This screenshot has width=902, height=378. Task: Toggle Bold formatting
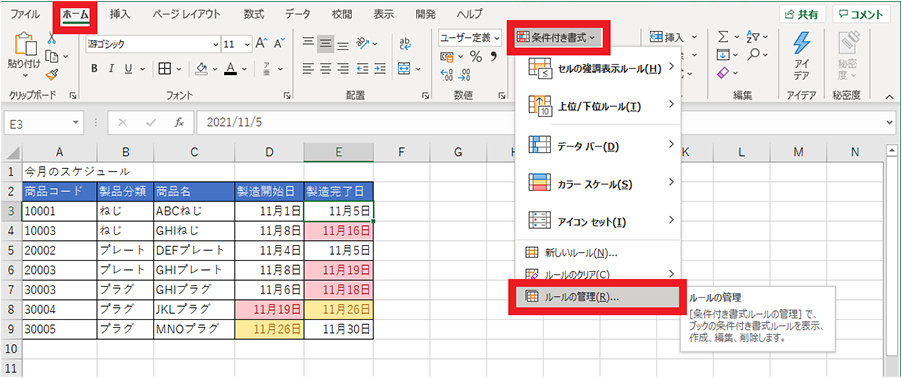point(94,69)
